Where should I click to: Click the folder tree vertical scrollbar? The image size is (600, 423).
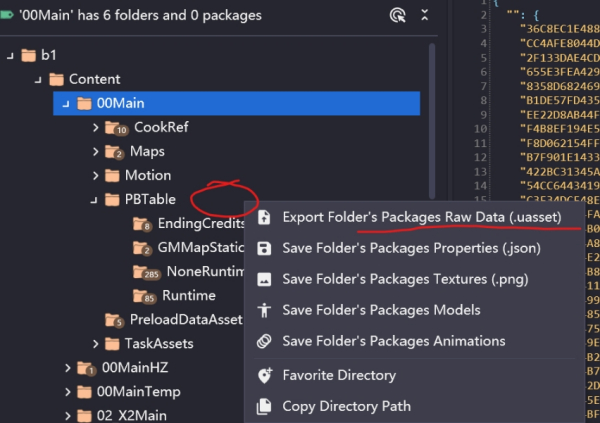click(432, 121)
